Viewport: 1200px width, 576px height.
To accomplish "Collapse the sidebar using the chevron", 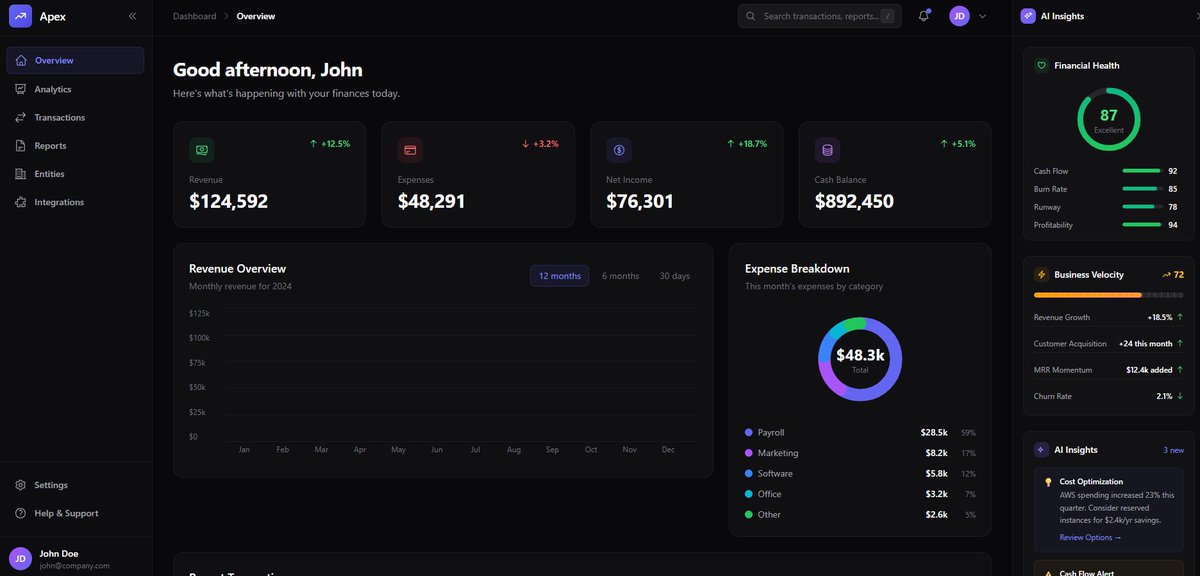I will tap(131, 15).
